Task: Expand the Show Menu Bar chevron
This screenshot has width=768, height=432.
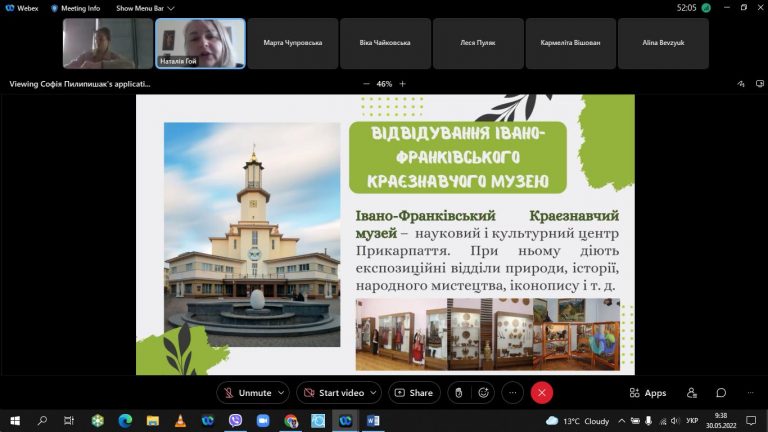Action: pos(171,8)
